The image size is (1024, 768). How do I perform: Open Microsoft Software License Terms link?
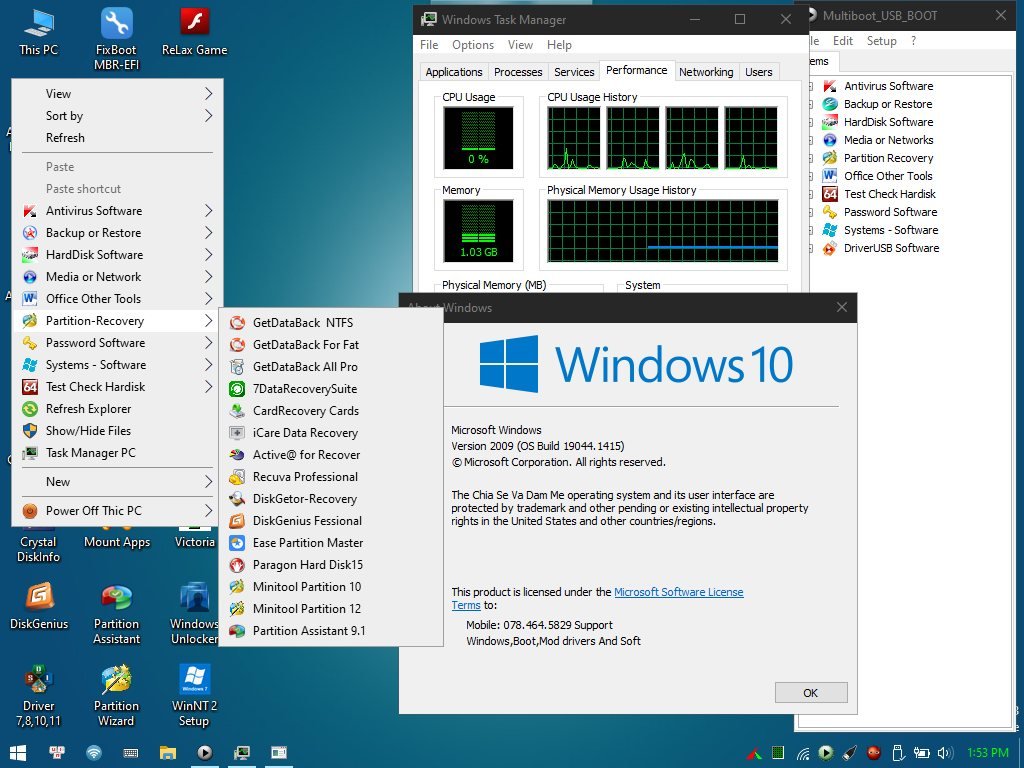[x=679, y=592]
